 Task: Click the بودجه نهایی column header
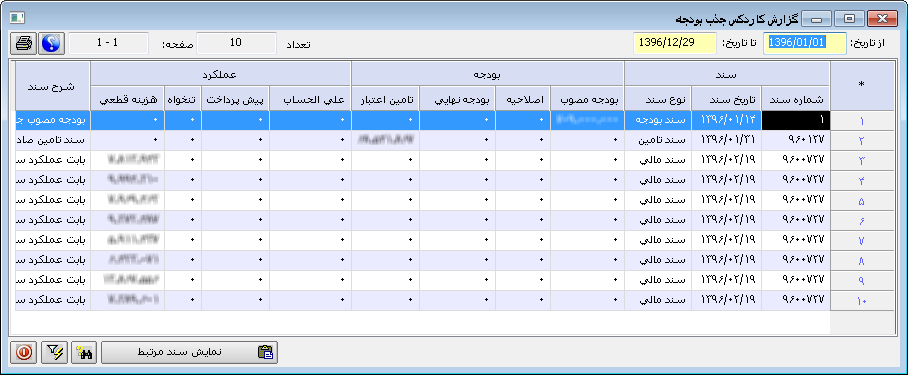point(457,99)
